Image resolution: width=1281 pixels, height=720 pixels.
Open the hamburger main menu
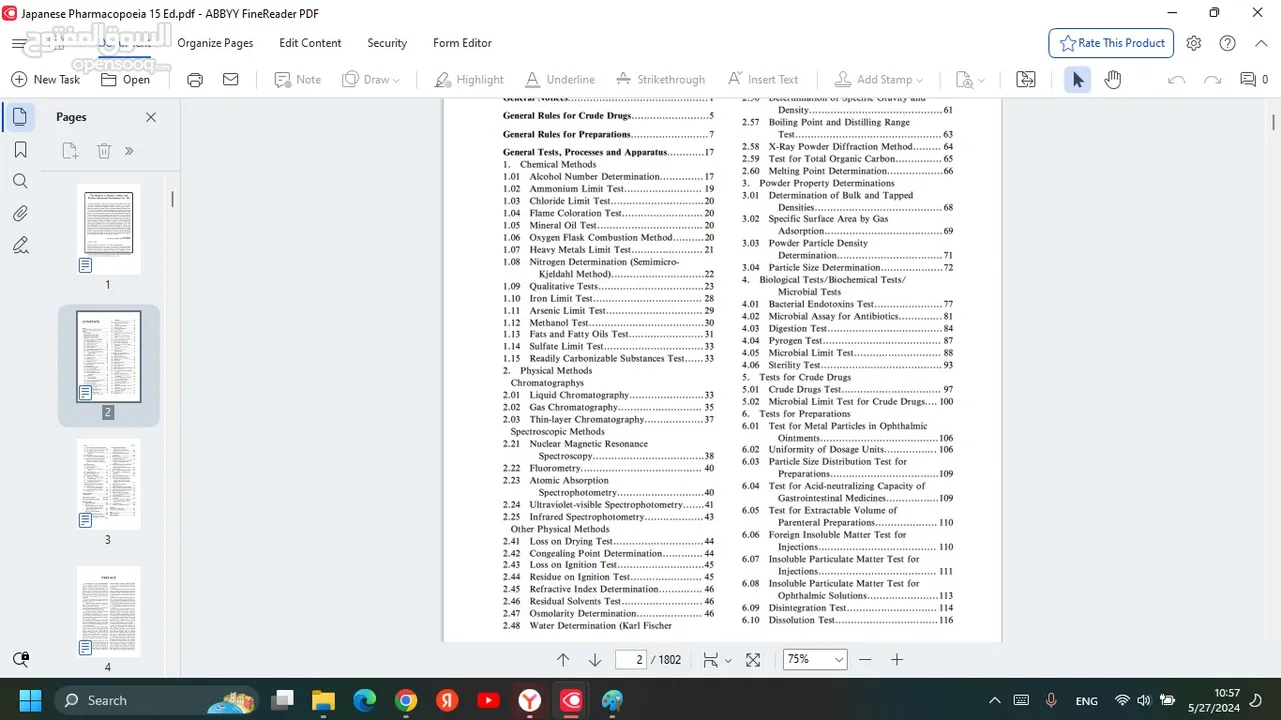click(x=19, y=43)
